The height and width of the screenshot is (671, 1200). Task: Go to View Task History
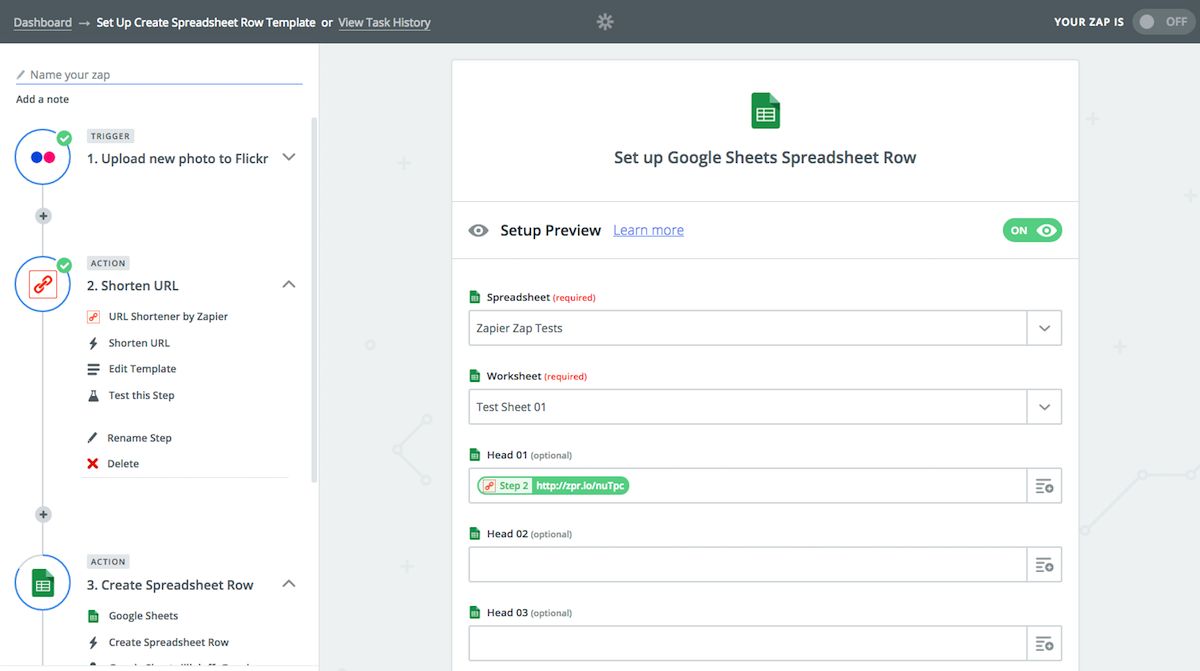click(384, 22)
